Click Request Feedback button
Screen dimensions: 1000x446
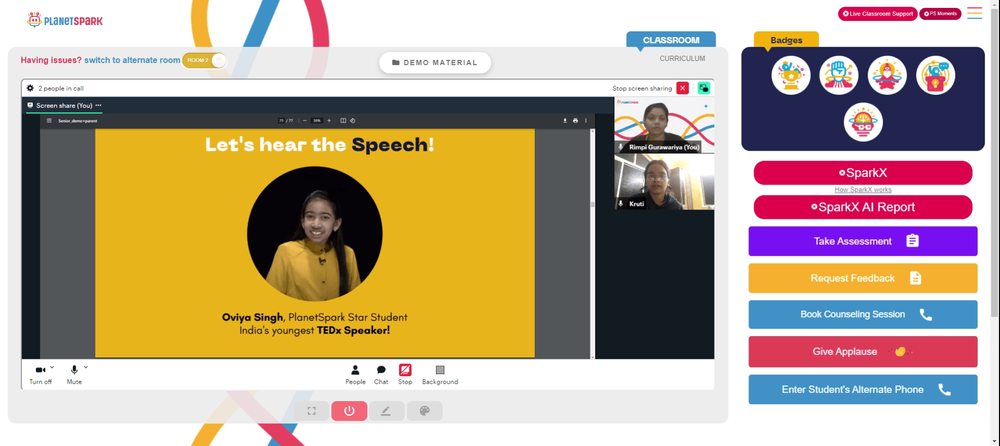[x=863, y=278]
